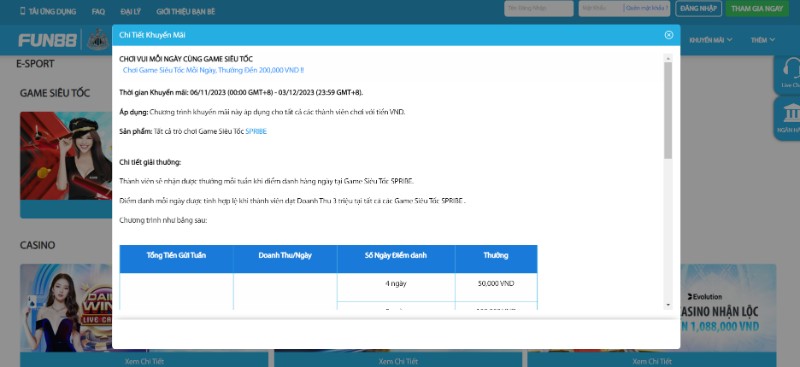
Task: Click the dialog vertical scrollbar thumb
Action: pos(668,111)
